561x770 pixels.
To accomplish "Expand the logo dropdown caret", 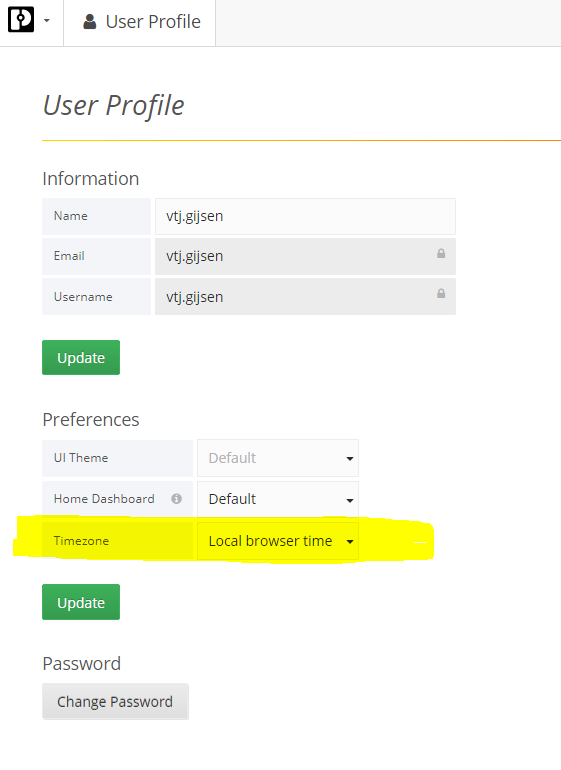I will click(47, 21).
